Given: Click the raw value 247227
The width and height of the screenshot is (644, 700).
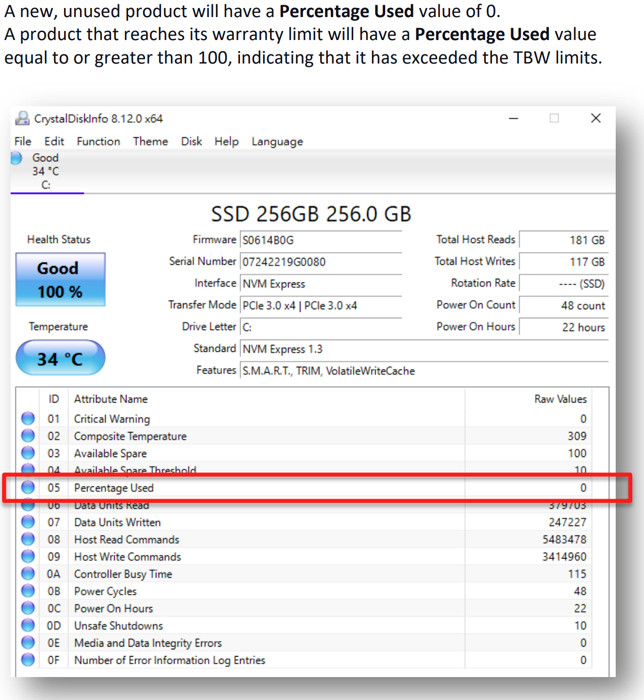Looking at the screenshot, I should tap(567, 522).
